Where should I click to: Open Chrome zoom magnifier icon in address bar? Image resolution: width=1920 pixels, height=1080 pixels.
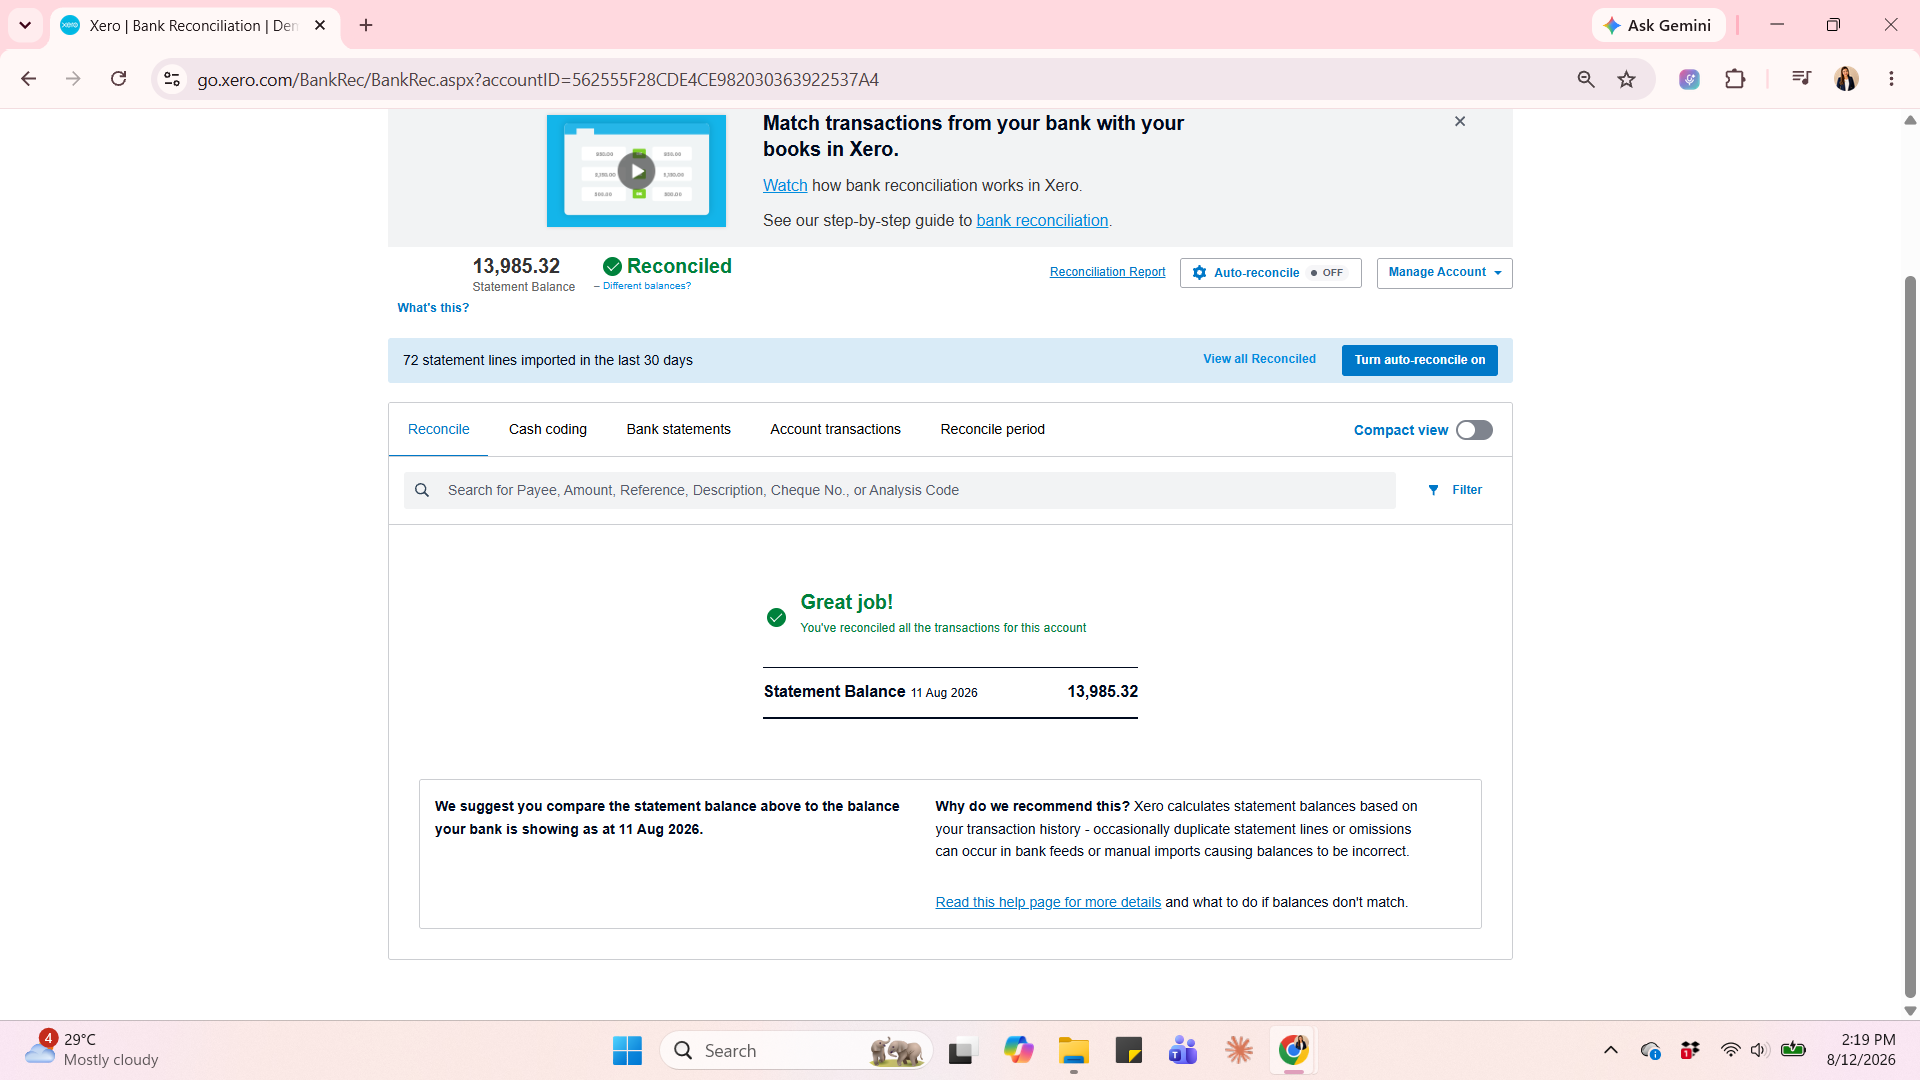(1586, 79)
